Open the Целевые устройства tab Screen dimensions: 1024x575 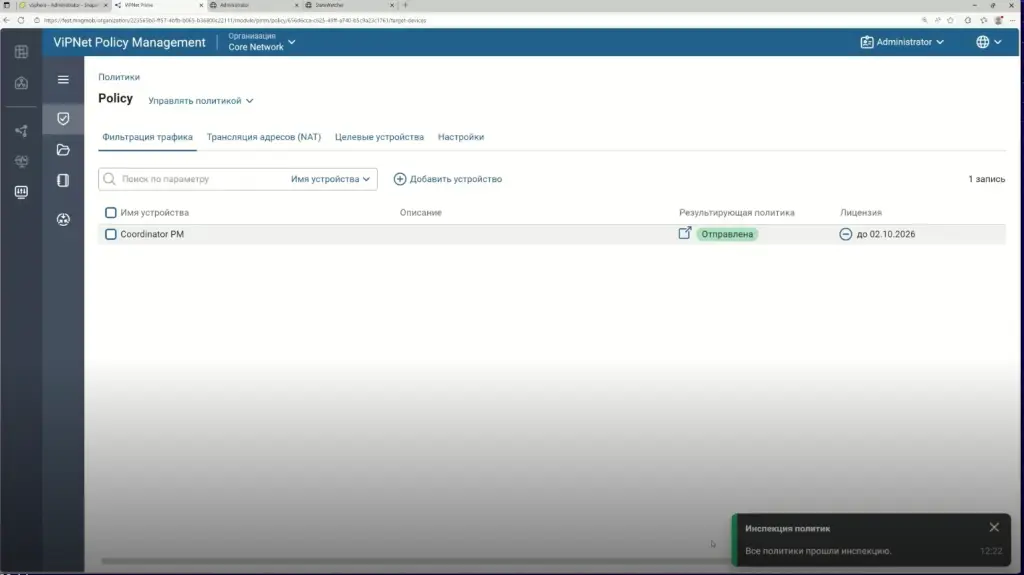tap(379, 137)
